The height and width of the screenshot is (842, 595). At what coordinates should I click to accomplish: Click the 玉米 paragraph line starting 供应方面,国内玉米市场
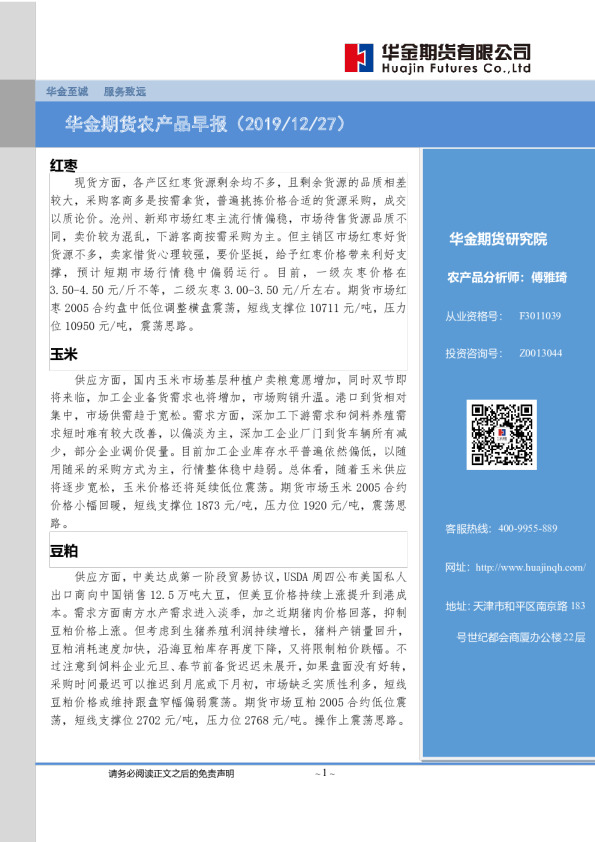[x=240, y=380]
